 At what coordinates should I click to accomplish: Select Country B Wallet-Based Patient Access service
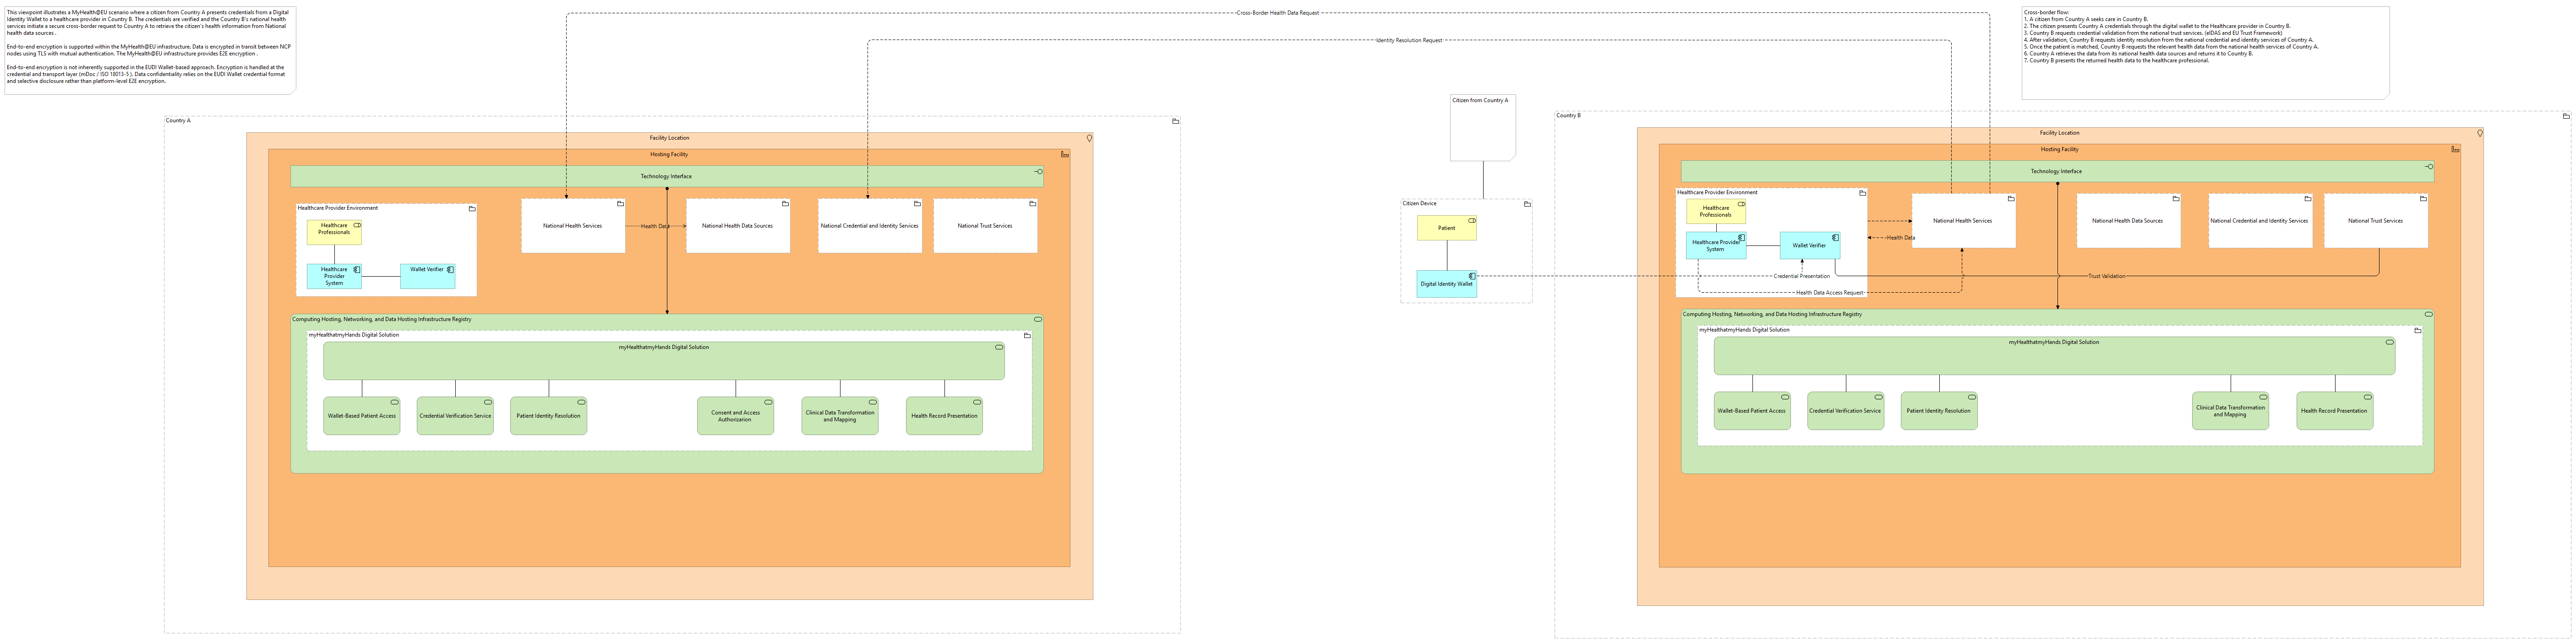click(1752, 411)
